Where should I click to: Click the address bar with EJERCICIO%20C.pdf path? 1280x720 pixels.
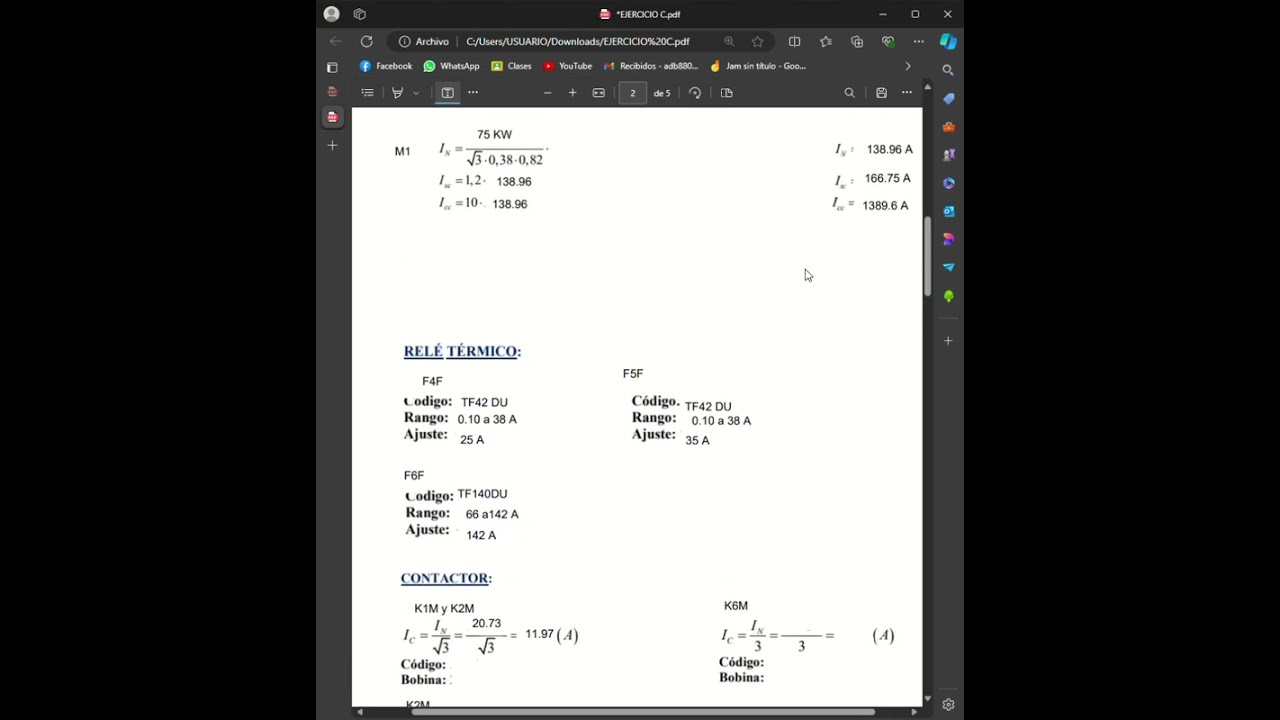coord(578,41)
